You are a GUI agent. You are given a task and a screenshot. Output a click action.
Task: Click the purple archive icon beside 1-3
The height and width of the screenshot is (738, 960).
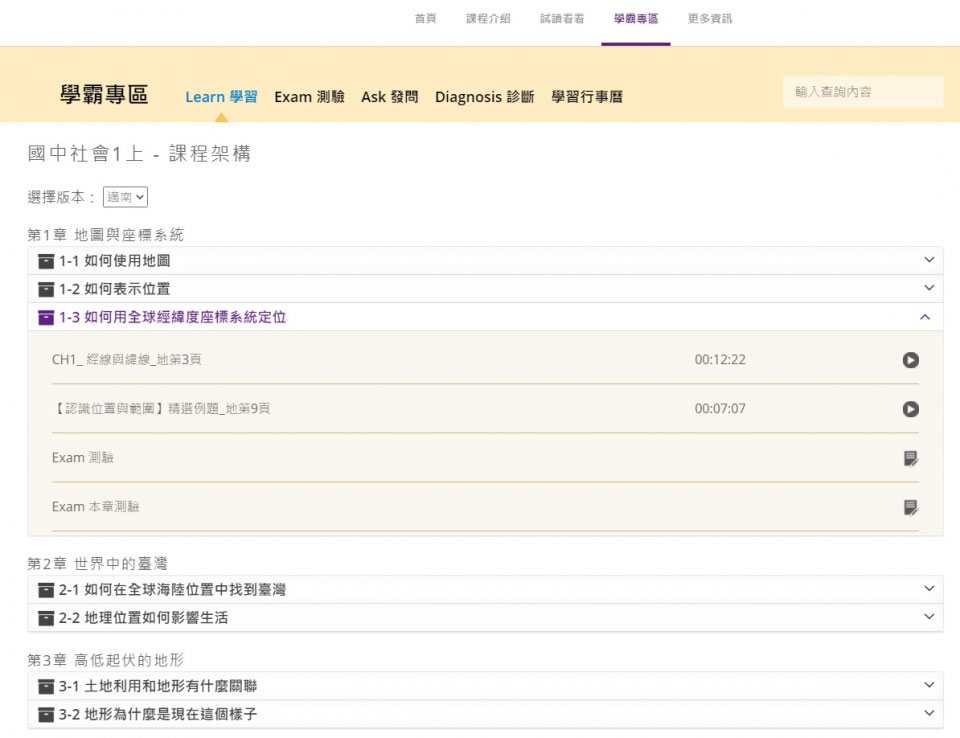(45, 317)
